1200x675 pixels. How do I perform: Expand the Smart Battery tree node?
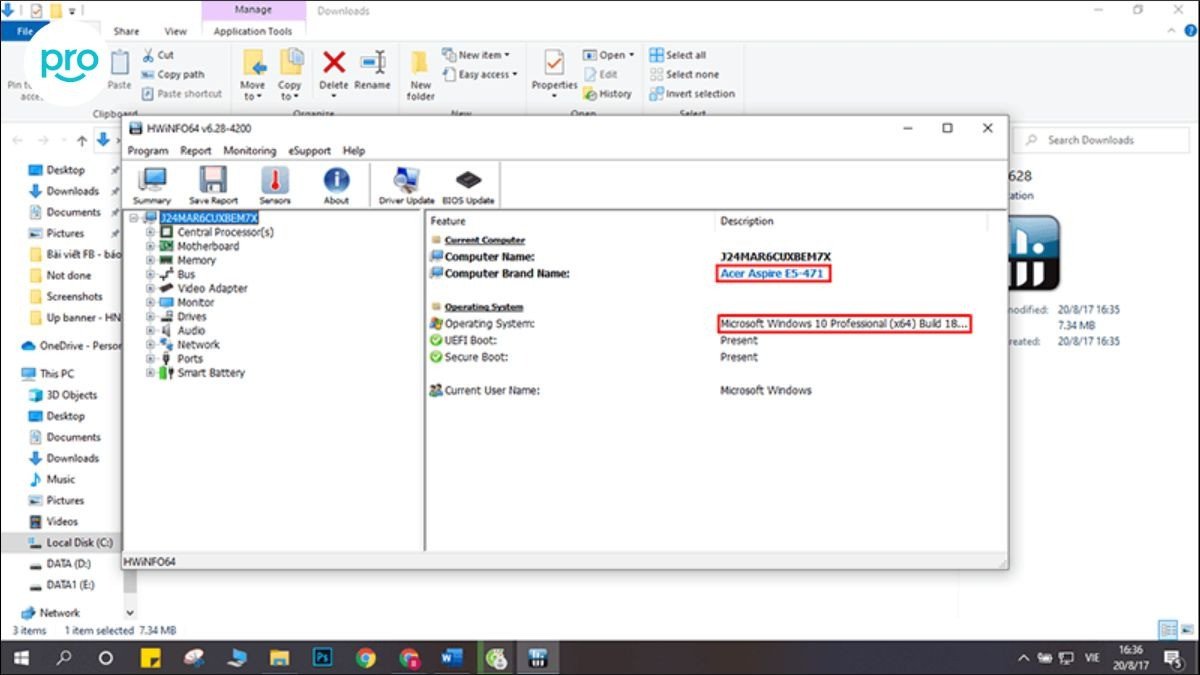pyautogui.click(x=150, y=373)
